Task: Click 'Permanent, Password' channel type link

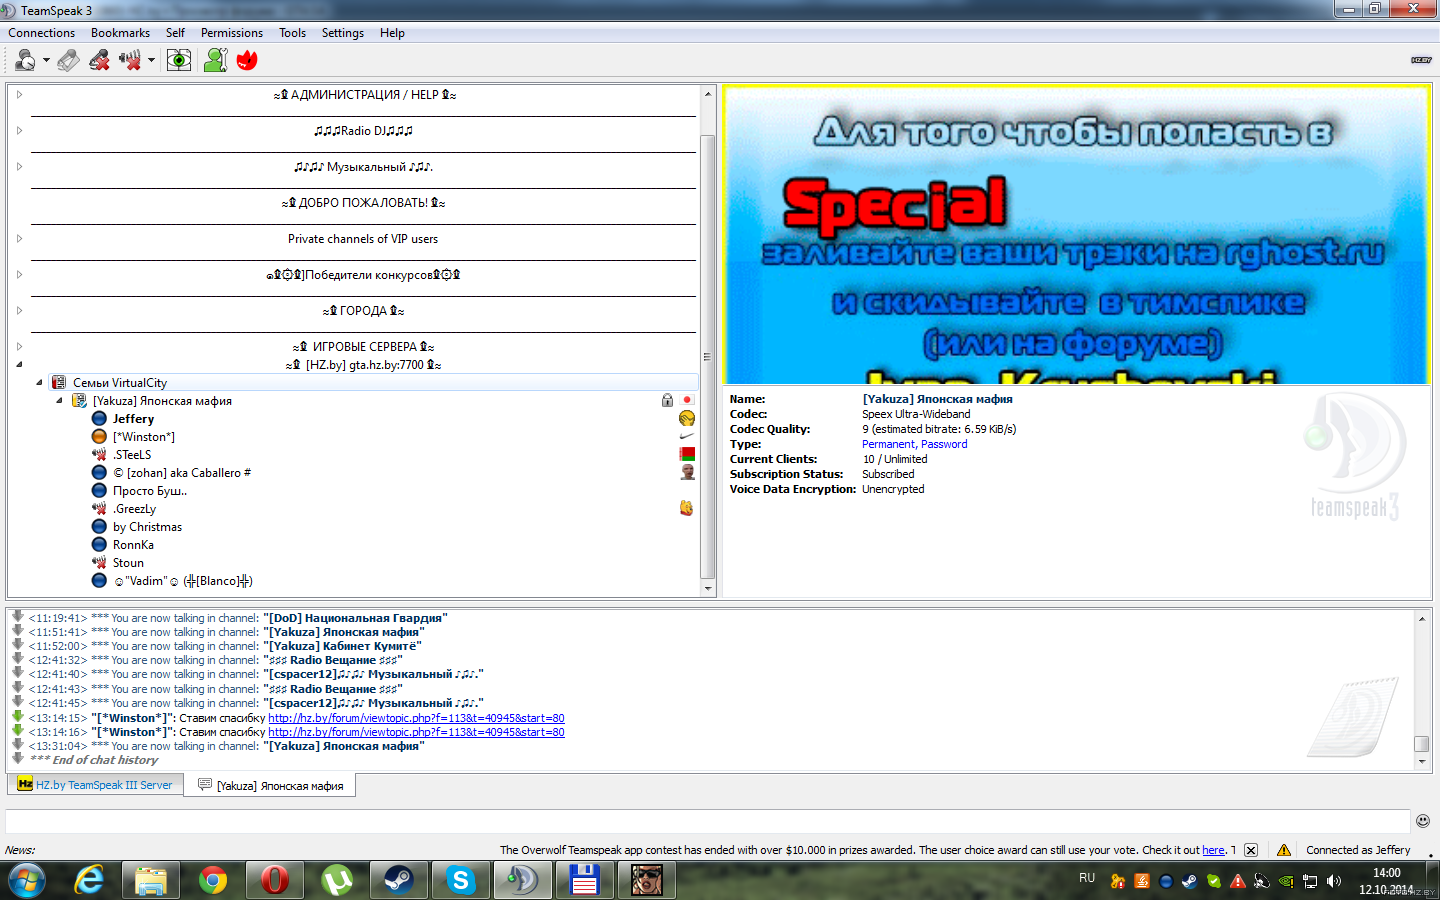Action: tap(914, 444)
